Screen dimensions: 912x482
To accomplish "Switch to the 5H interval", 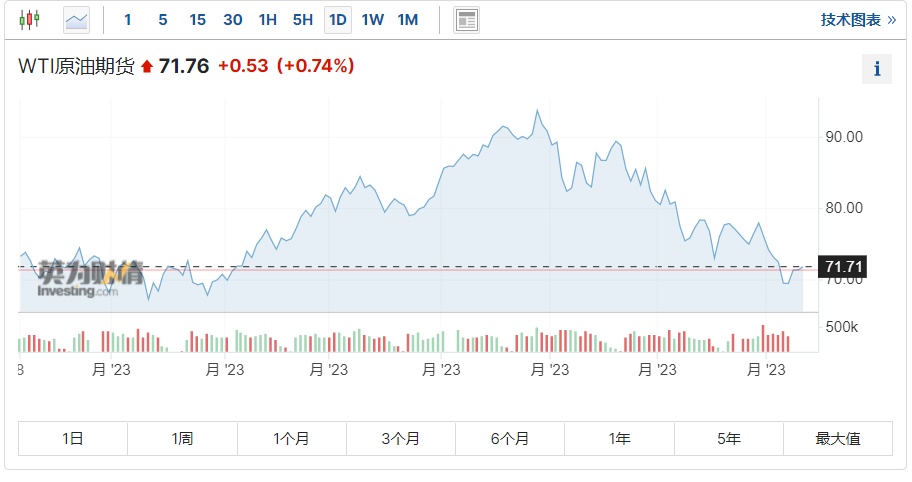I will (302, 19).
